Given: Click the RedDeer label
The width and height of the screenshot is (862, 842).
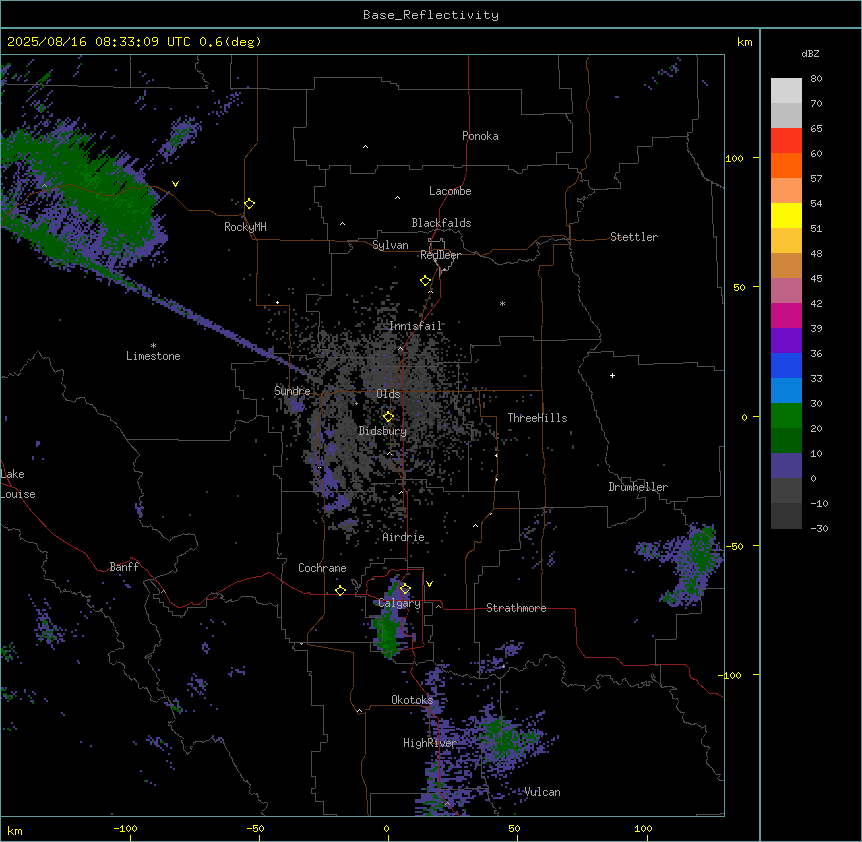Looking at the screenshot, I should [440, 255].
